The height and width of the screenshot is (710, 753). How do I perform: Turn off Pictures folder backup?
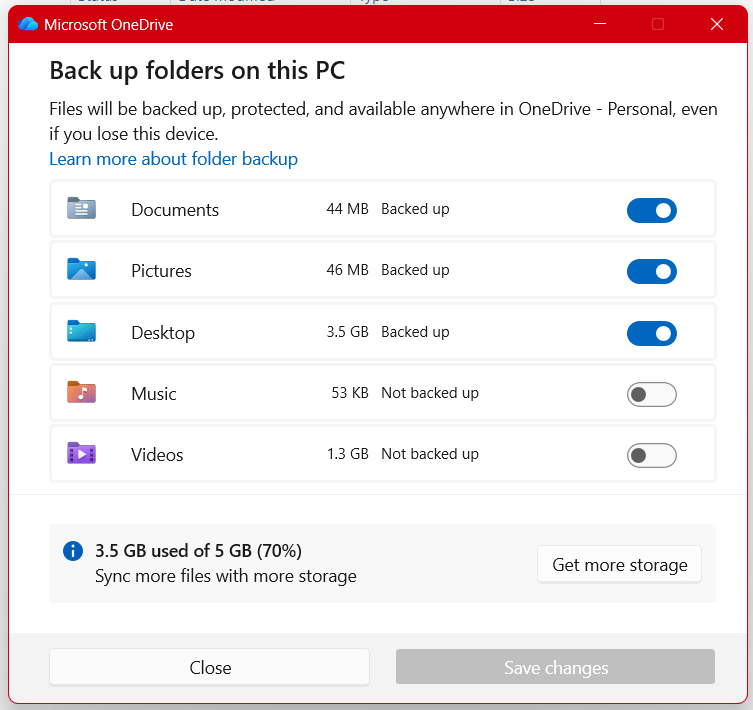click(652, 271)
